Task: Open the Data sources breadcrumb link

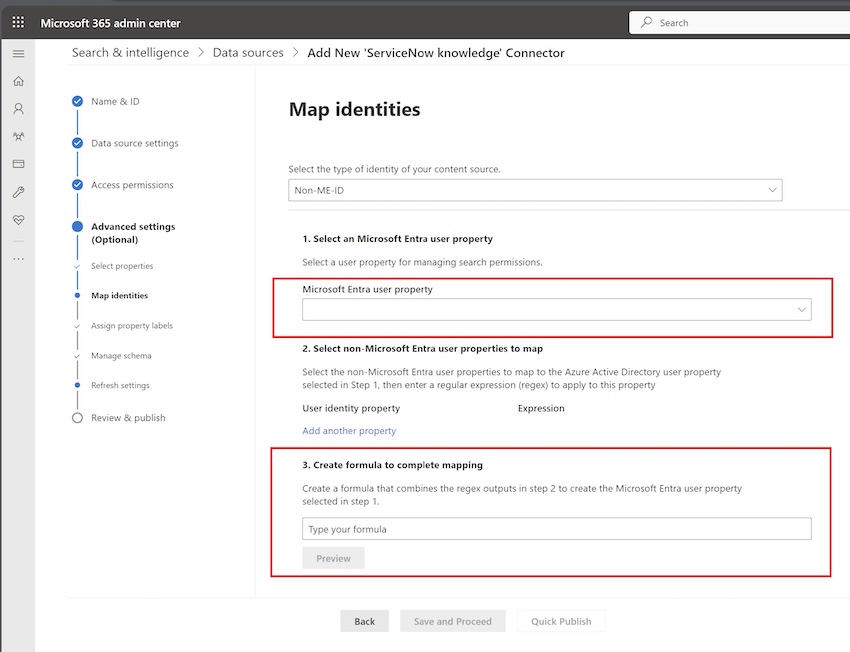Action: (x=247, y=52)
